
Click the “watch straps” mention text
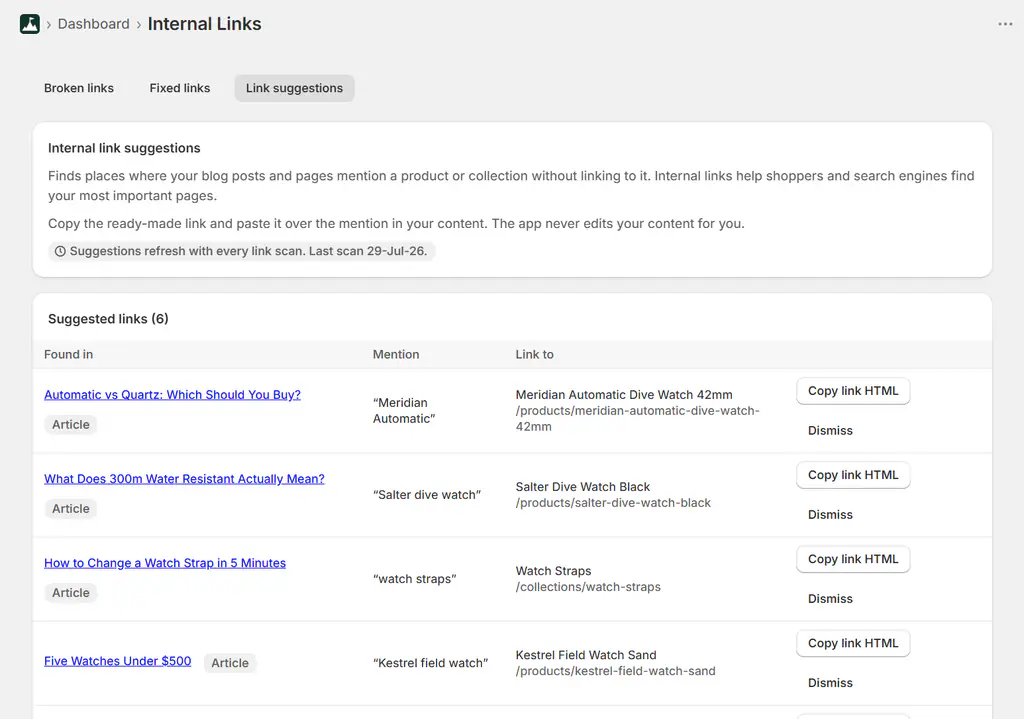tap(415, 579)
